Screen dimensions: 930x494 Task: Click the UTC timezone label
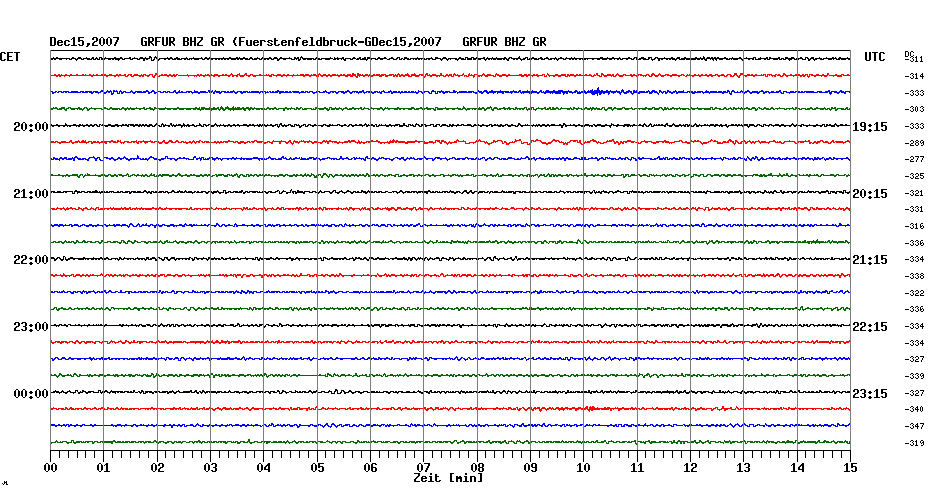pyautogui.click(x=875, y=57)
